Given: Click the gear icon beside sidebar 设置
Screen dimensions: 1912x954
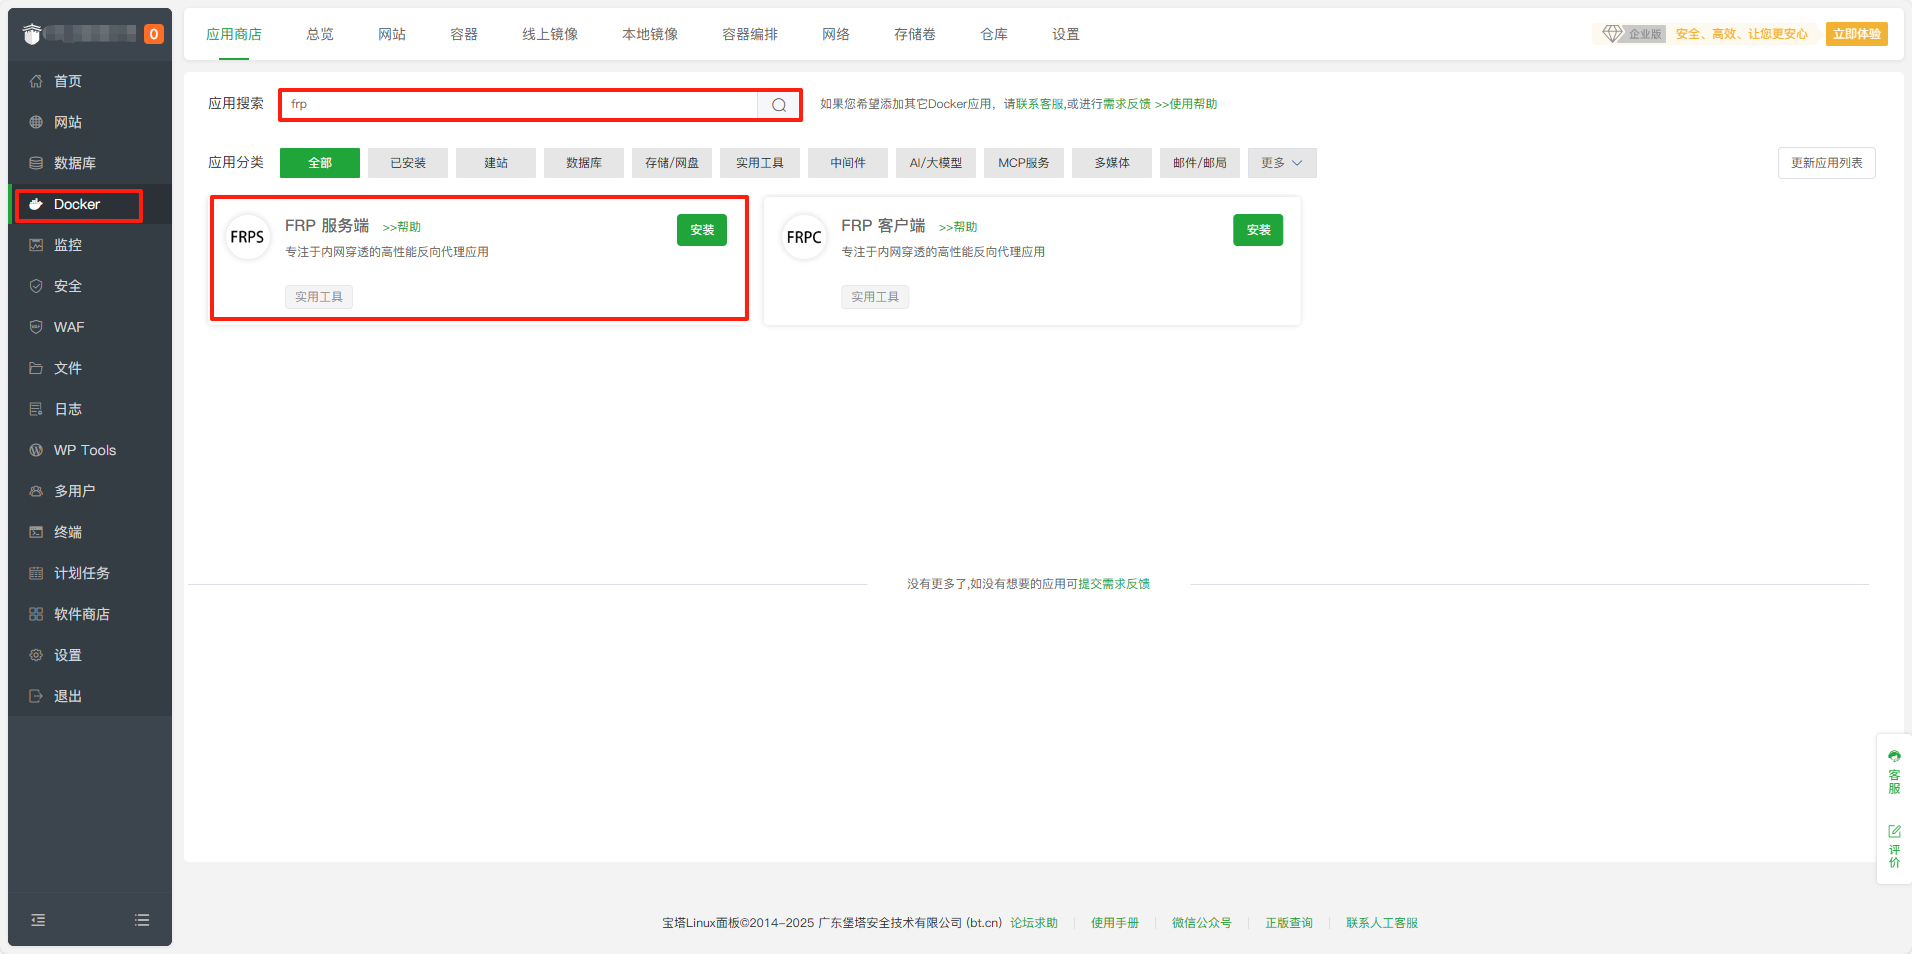Looking at the screenshot, I should click(36, 655).
